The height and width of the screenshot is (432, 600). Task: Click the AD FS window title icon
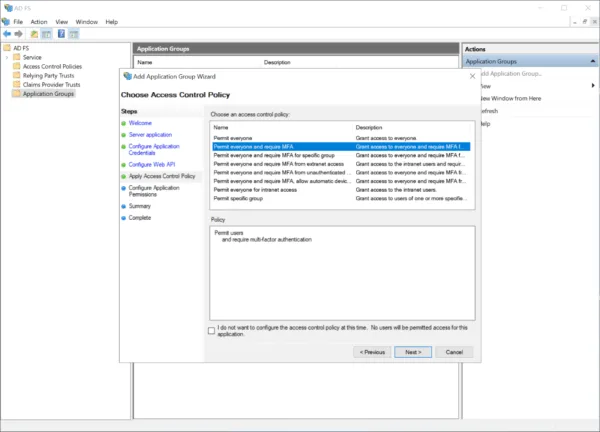[8, 8]
